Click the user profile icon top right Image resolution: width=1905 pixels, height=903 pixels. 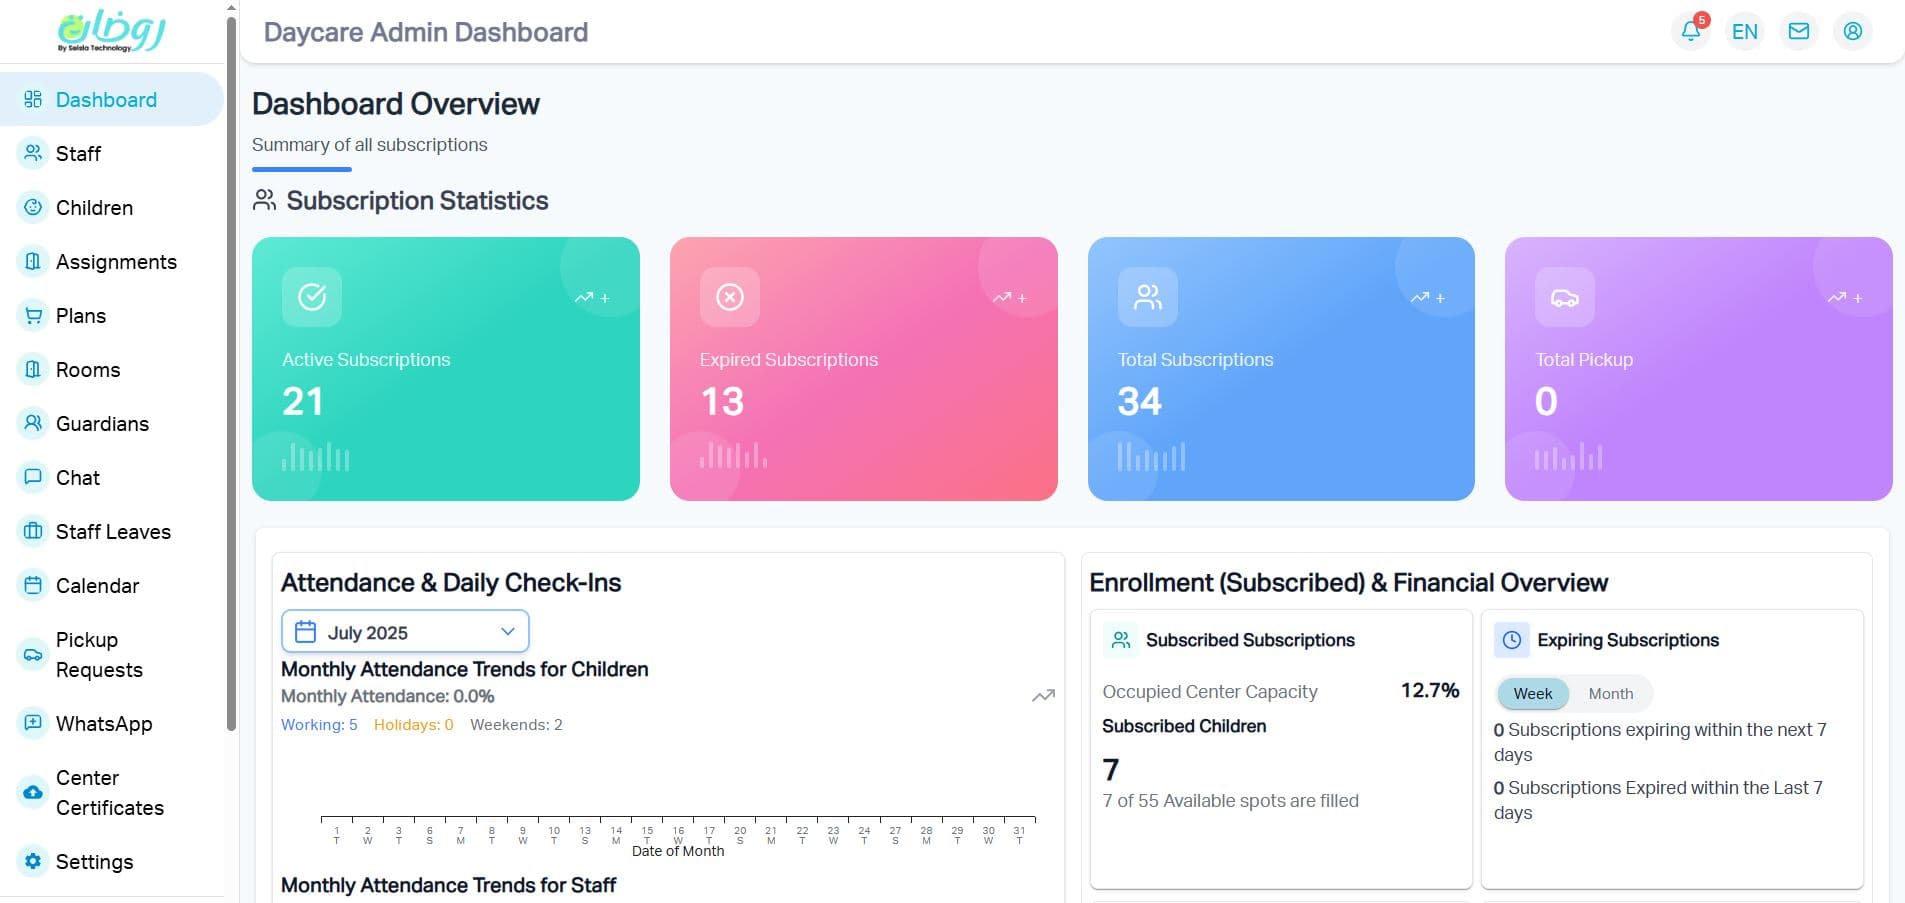tap(1852, 31)
